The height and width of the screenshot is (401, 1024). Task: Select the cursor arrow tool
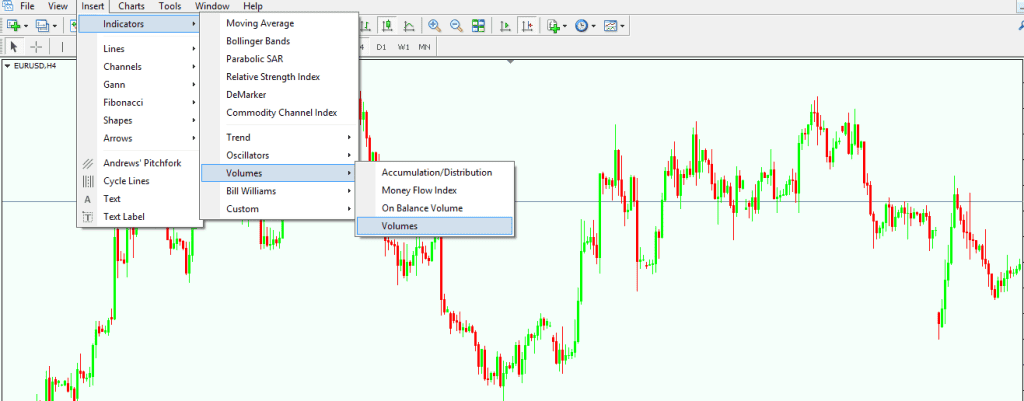pos(14,46)
